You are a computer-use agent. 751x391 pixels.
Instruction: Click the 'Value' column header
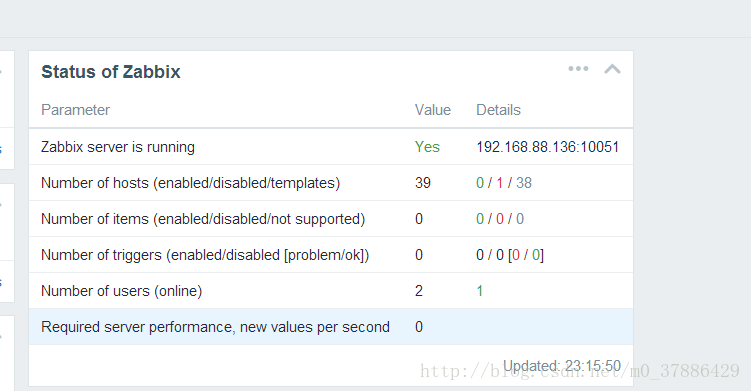click(432, 110)
